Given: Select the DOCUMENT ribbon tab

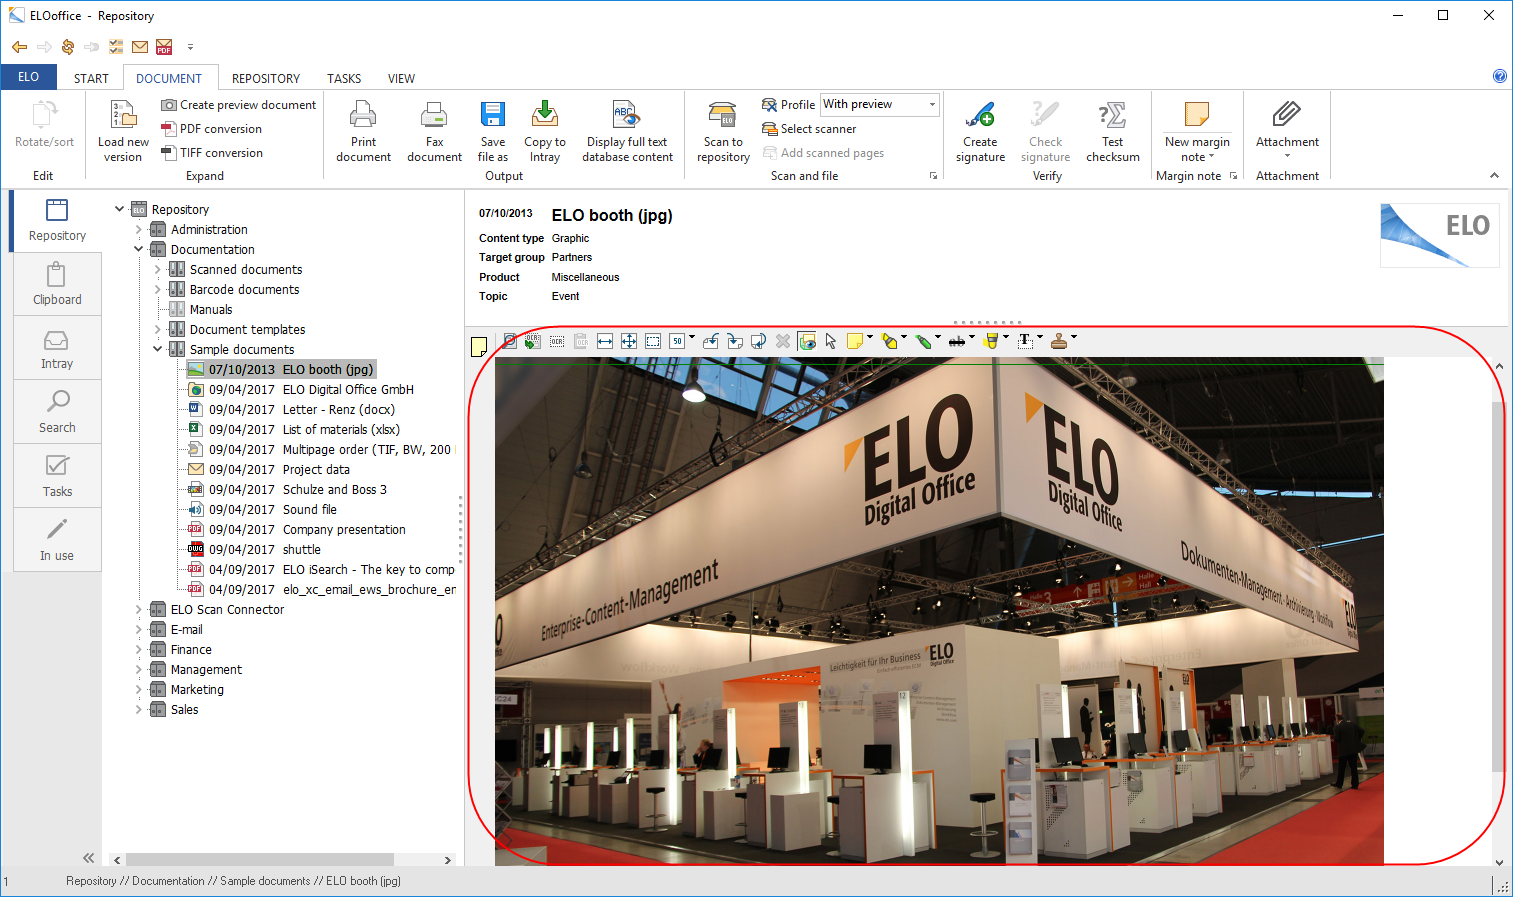Looking at the screenshot, I should click(169, 78).
